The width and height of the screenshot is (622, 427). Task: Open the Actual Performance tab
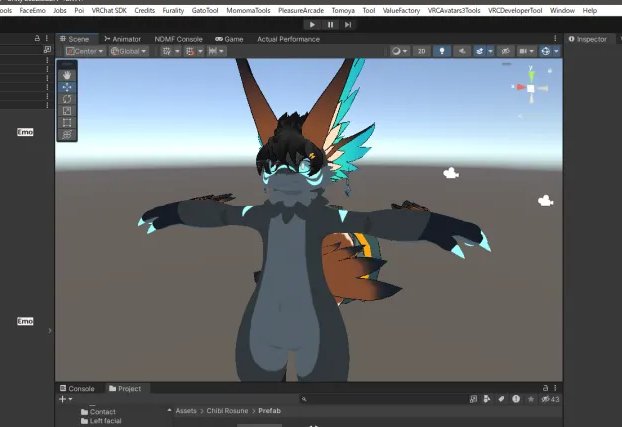[288, 39]
